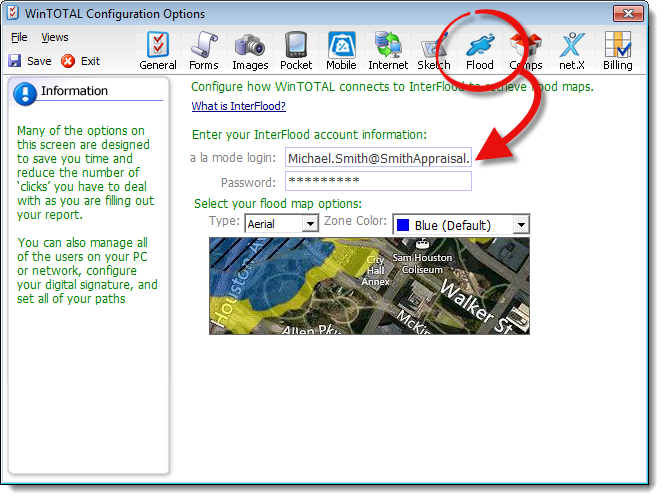
Task: Close the WinTOTAL Configuration Options window
Action: (628, 14)
